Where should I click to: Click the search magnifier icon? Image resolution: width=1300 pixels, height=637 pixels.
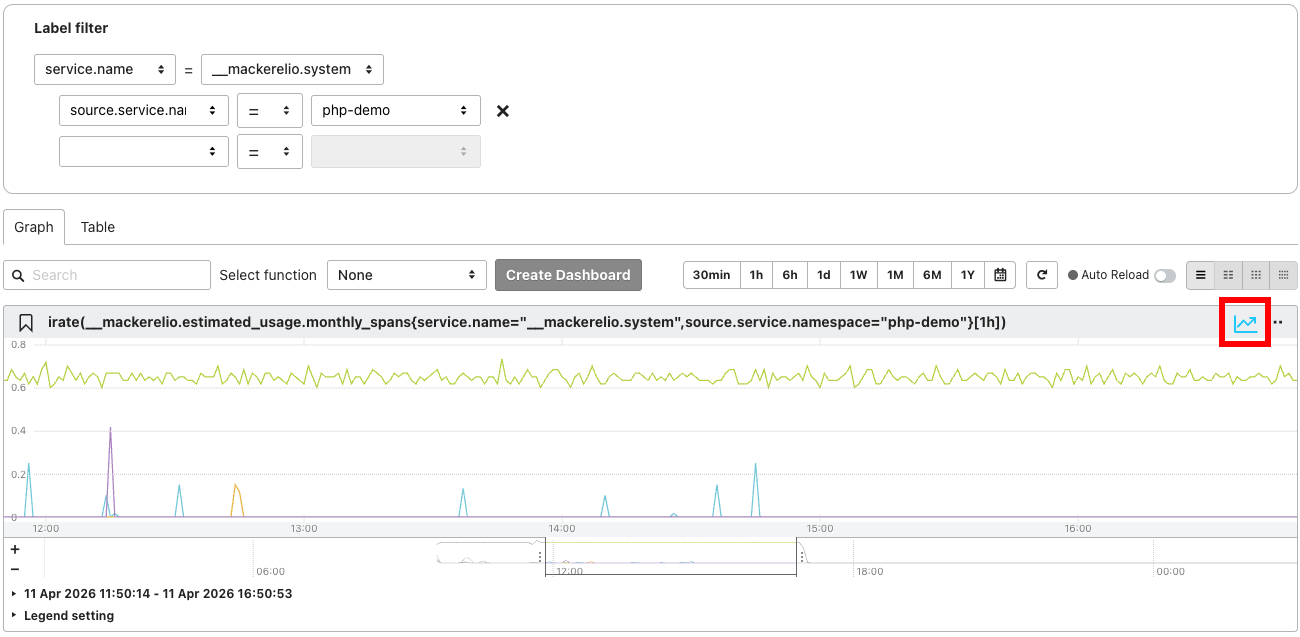tap(18, 275)
